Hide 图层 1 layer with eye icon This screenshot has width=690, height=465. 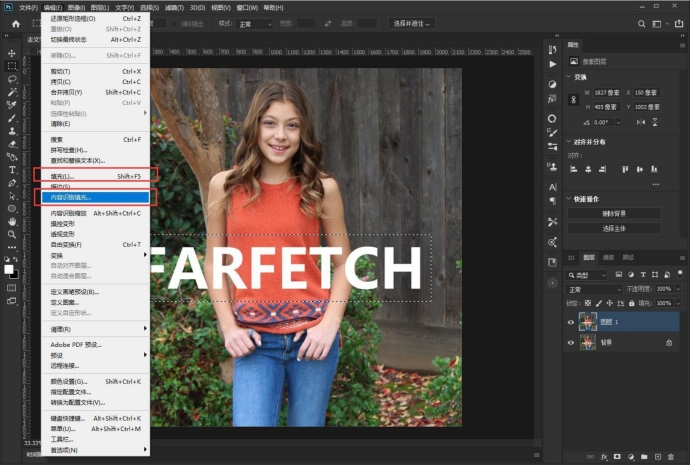[x=571, y=322]
